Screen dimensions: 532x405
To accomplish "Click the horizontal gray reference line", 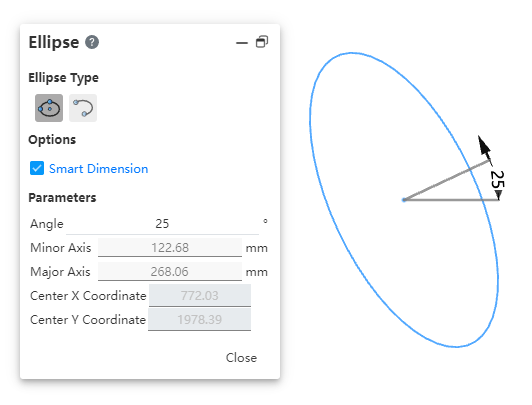I will 451,200.
